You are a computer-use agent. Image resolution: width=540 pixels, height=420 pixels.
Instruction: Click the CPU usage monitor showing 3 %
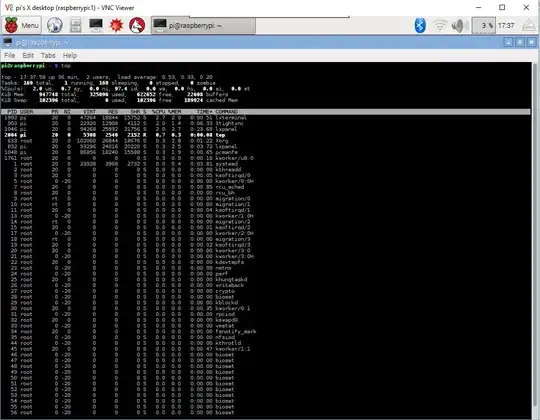tap(483, 25)
